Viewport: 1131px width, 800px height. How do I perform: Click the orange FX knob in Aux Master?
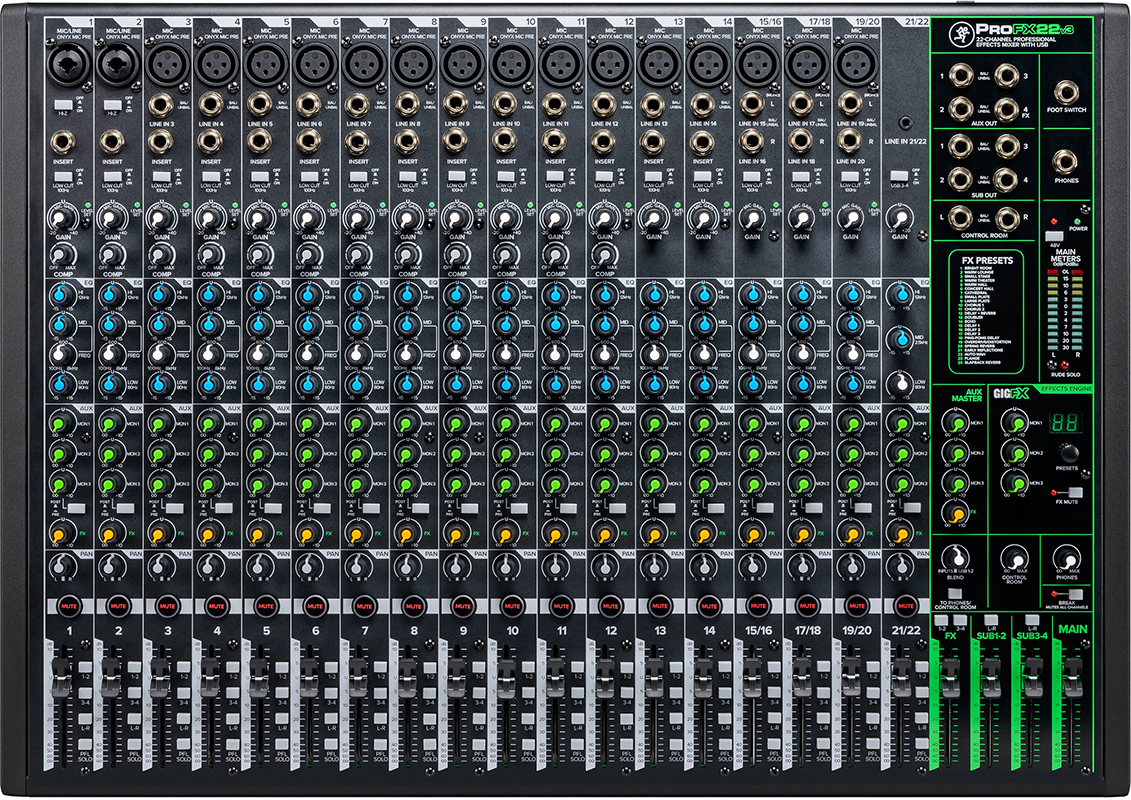click(x=957, y=514)
